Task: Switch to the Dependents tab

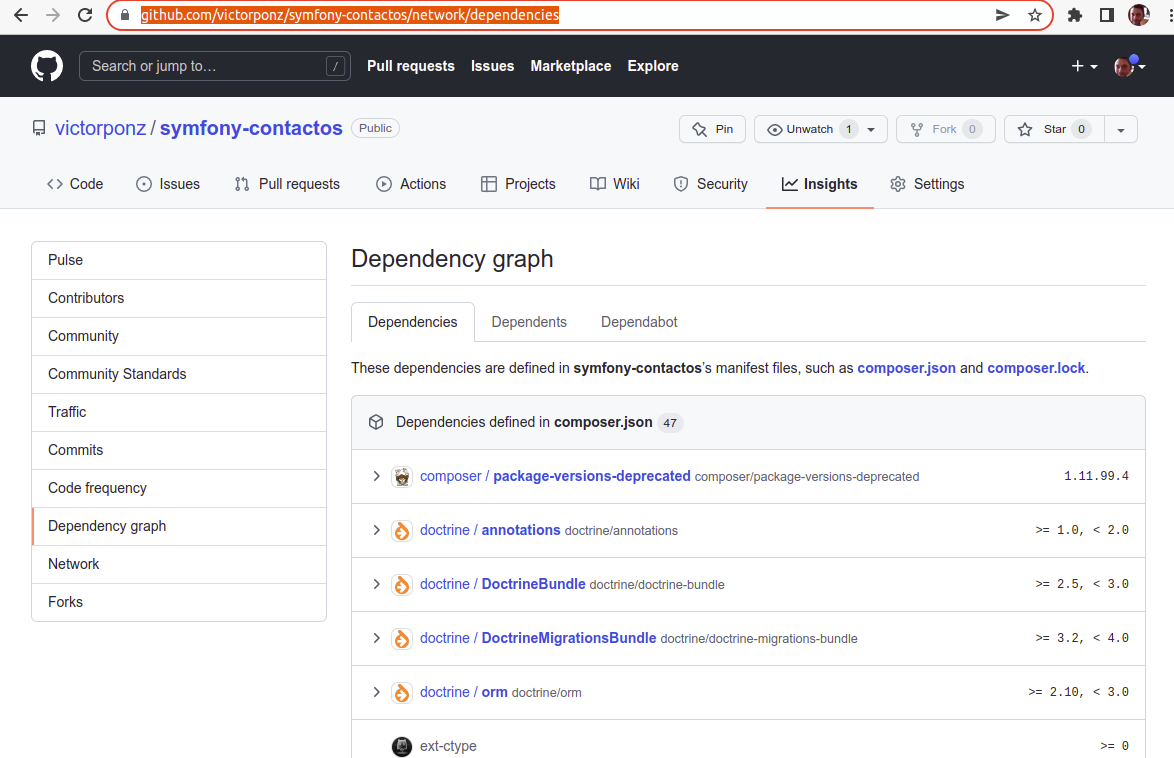Action: point(529,322)
